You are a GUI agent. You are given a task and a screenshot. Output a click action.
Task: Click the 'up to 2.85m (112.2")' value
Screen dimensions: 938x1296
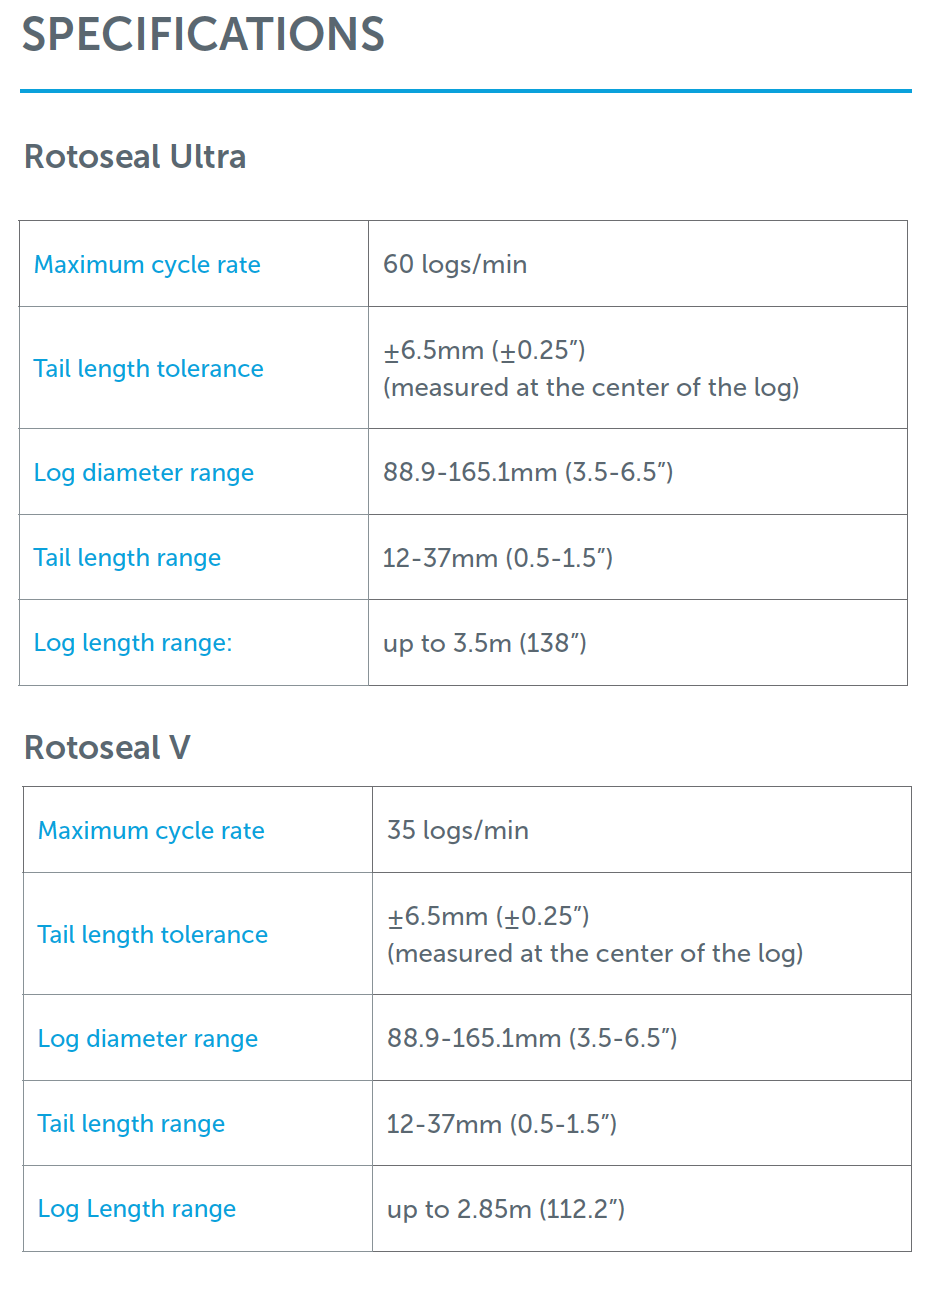[x=506, y=1210]
